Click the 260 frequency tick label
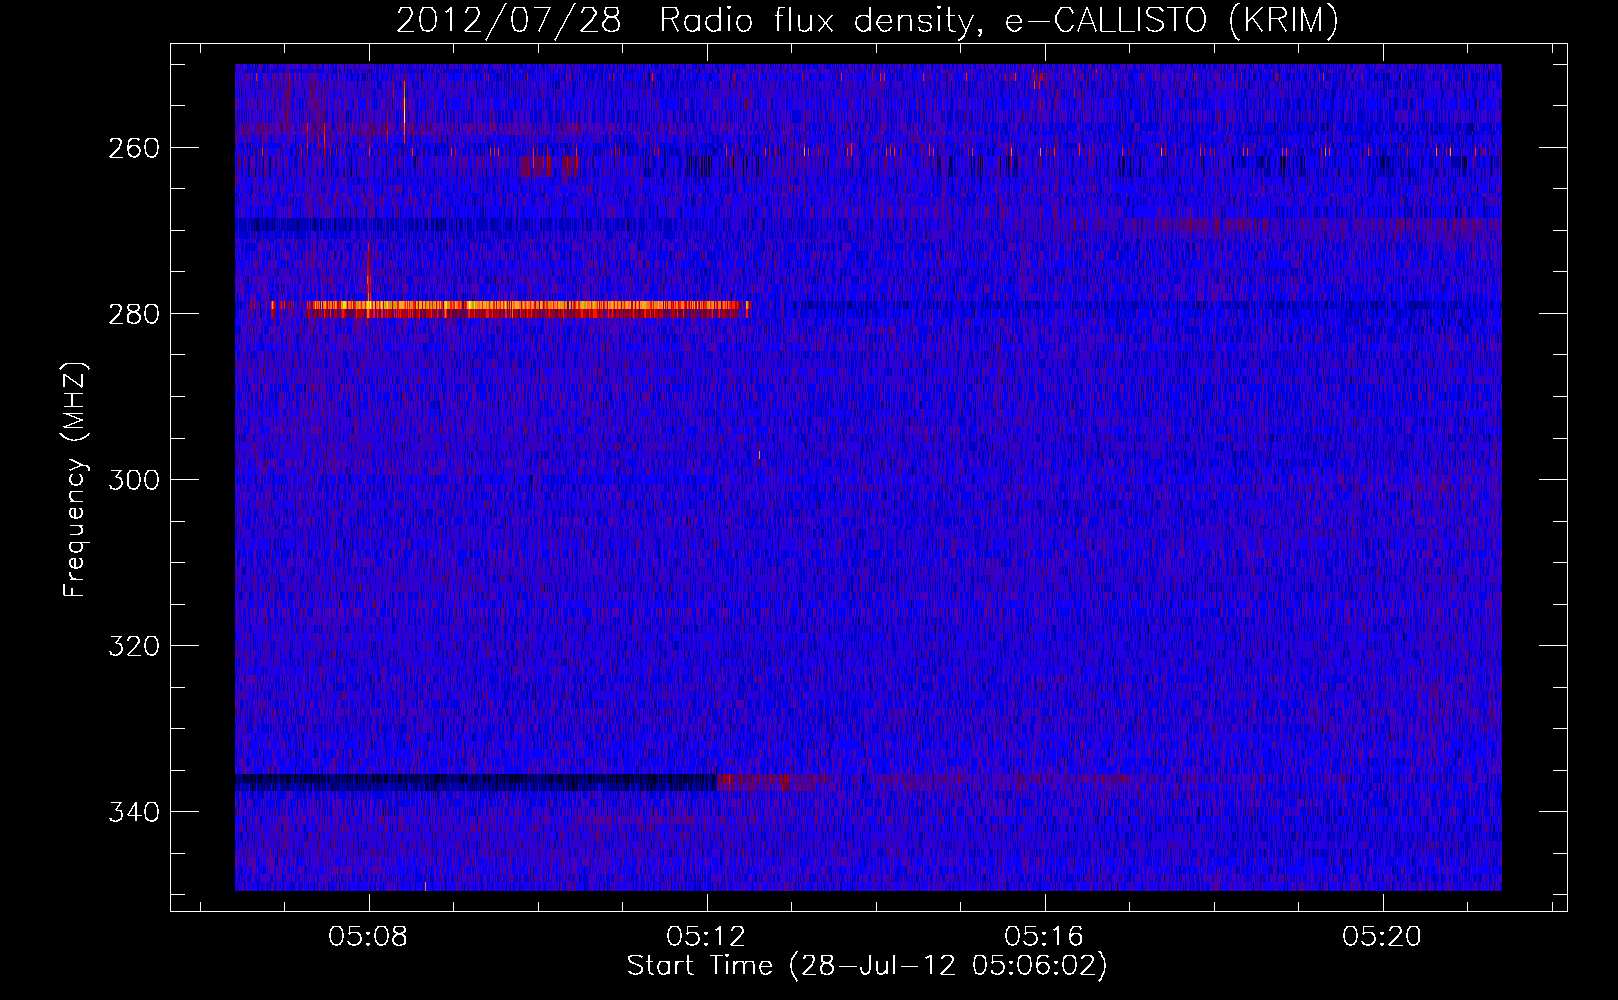Screen dimensions: 1618x1000 pyautogui.click(x=134, y=148)
